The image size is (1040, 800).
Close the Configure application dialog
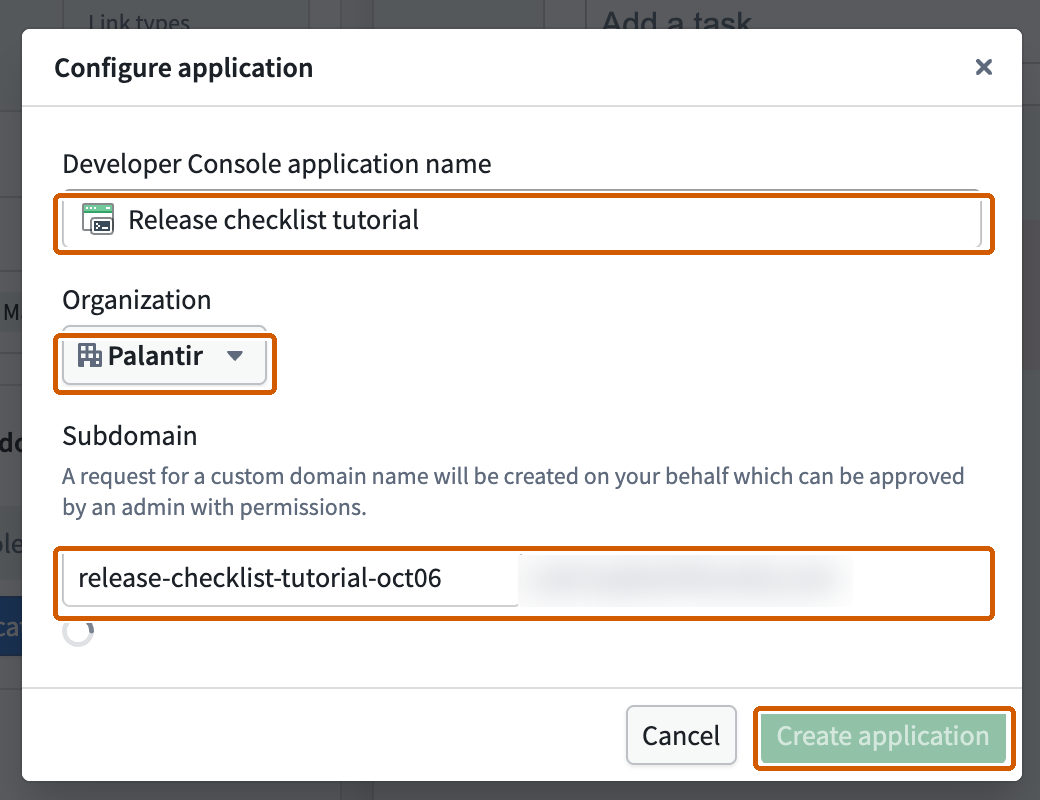point(984,67)
